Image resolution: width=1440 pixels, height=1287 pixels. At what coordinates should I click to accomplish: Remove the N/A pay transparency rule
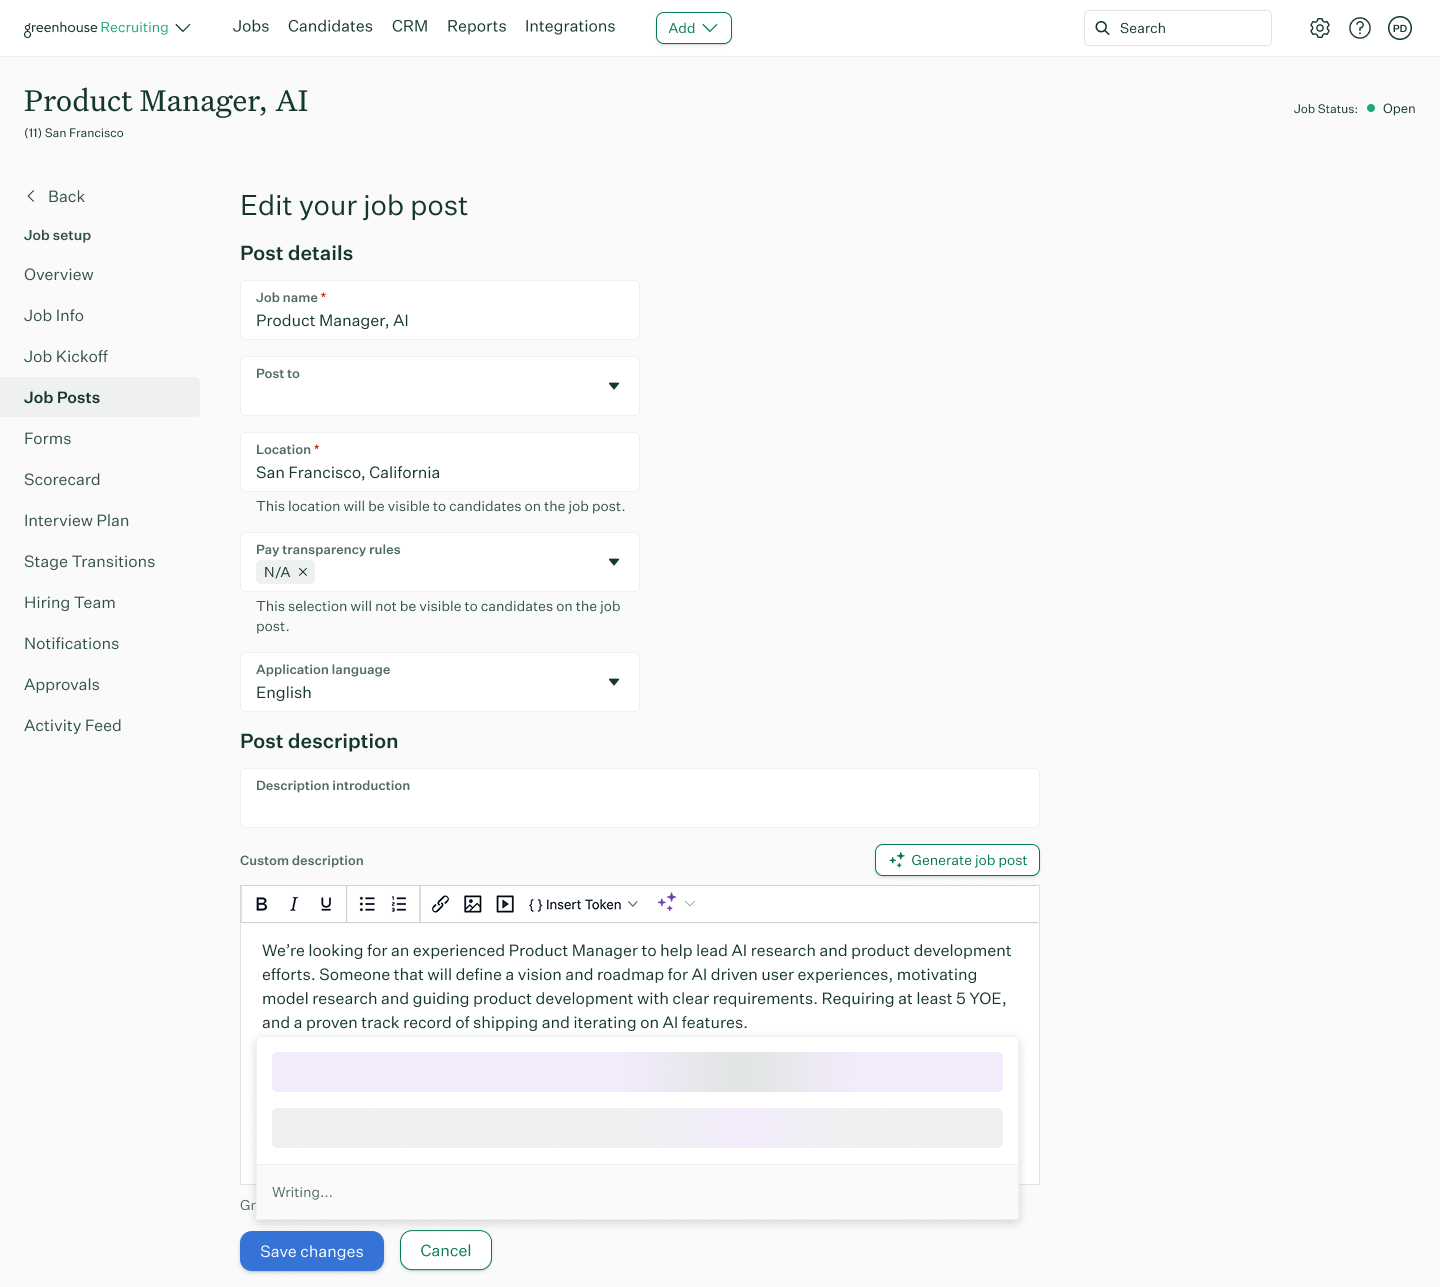click(x=303, y=572)
